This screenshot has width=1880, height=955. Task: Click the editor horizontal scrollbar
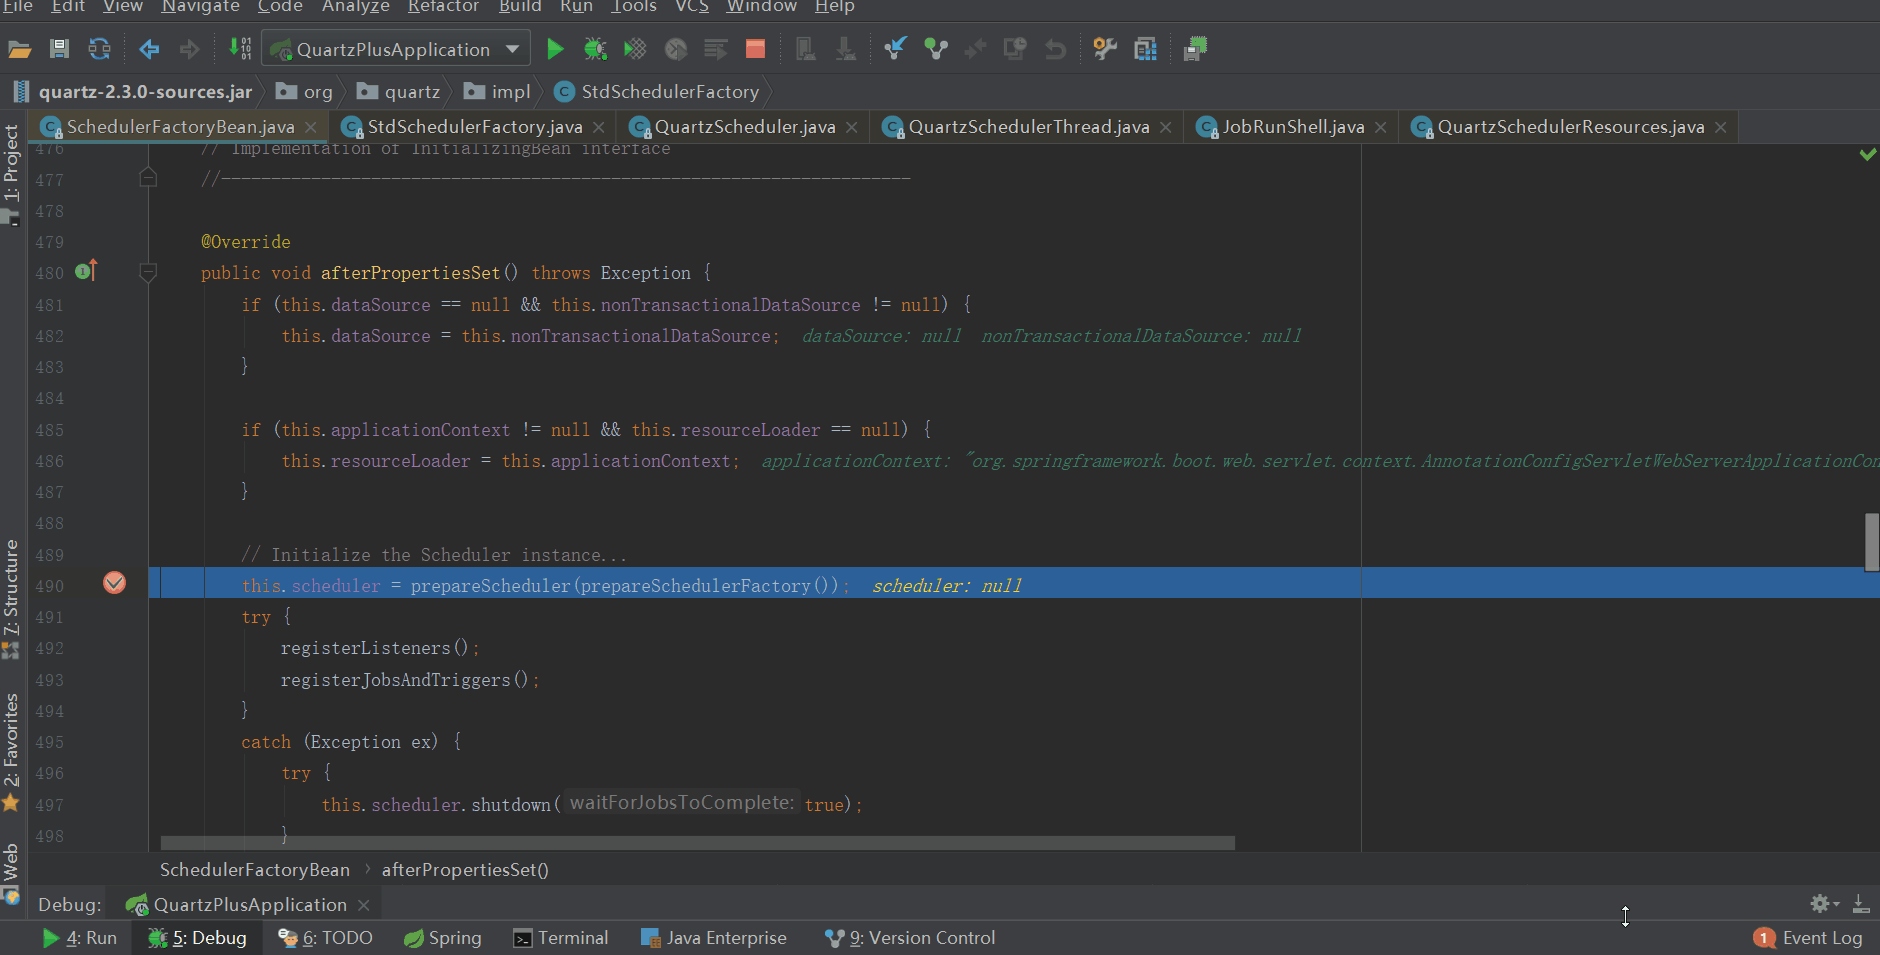[697, 843]
